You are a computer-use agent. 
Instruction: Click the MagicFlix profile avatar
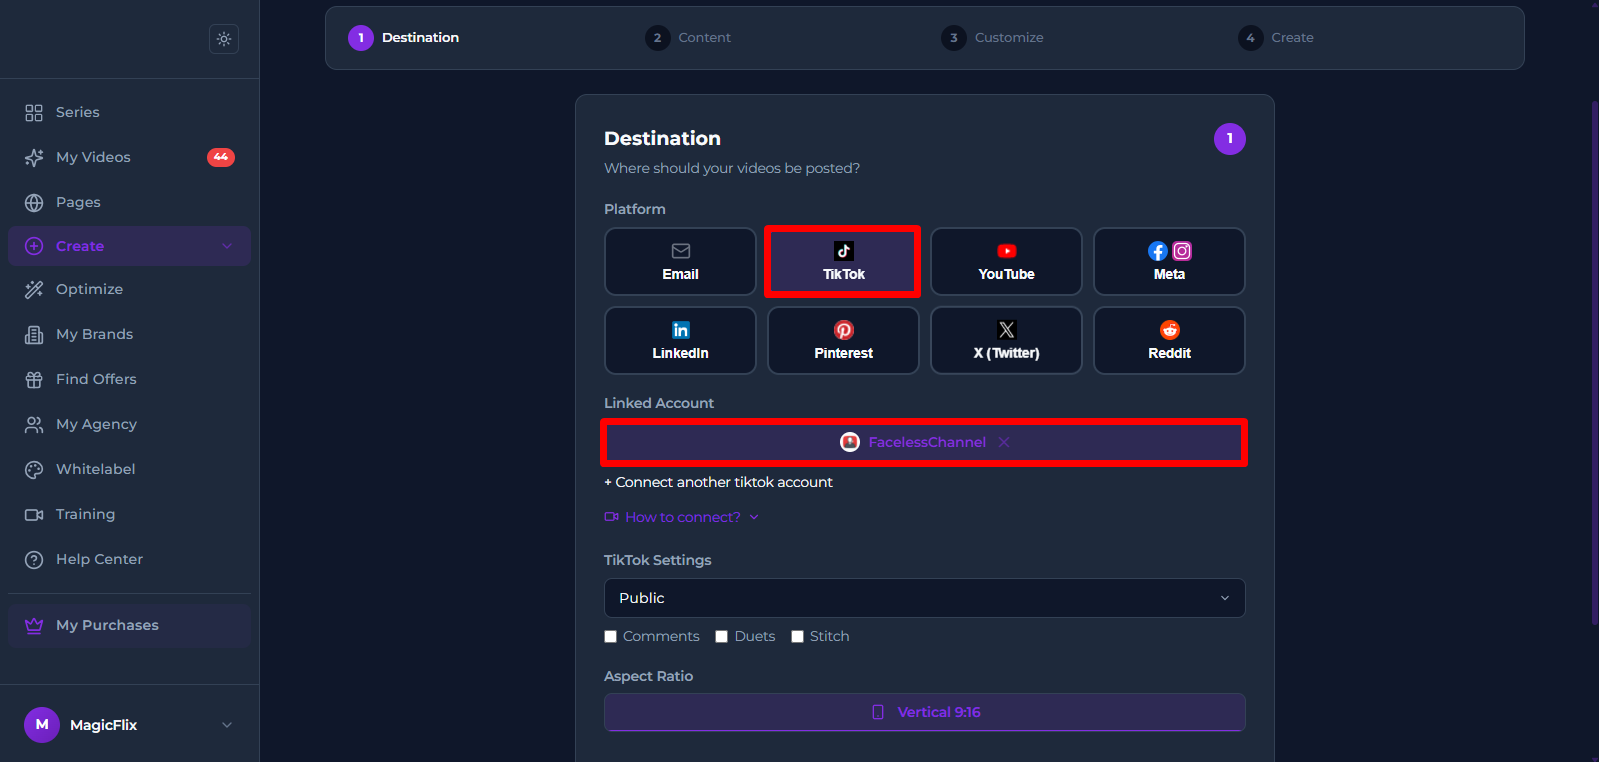click(x=42, y=725)
